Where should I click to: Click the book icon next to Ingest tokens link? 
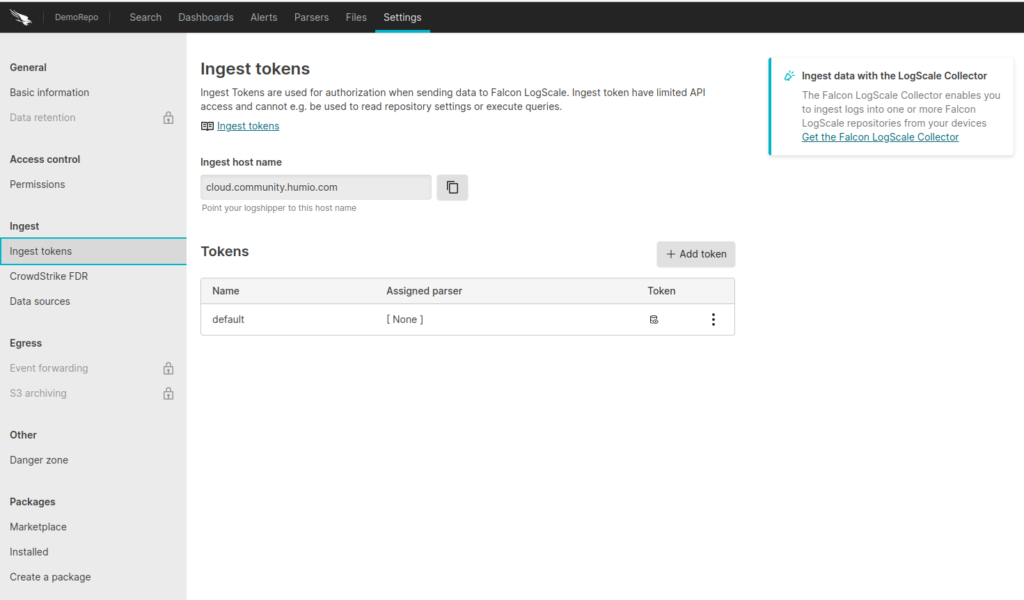tap(207, 126)
